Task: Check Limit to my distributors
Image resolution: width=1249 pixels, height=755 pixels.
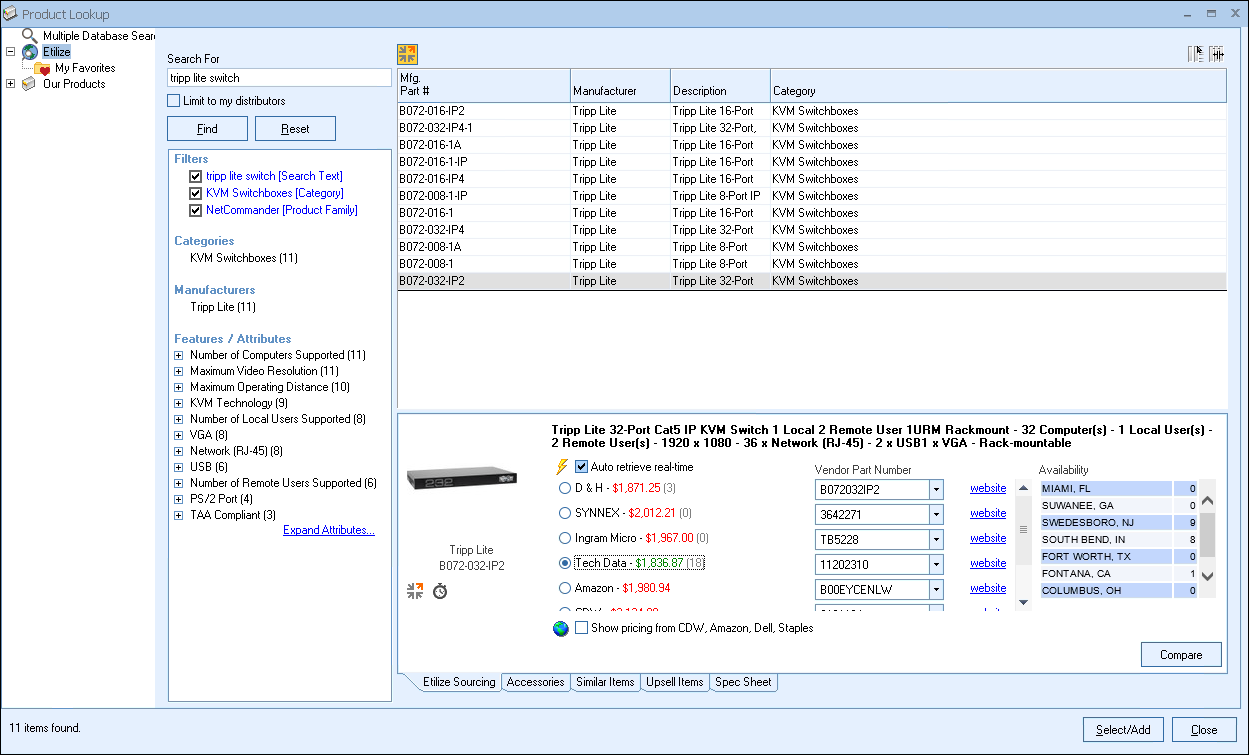Action: coord(174,101)
